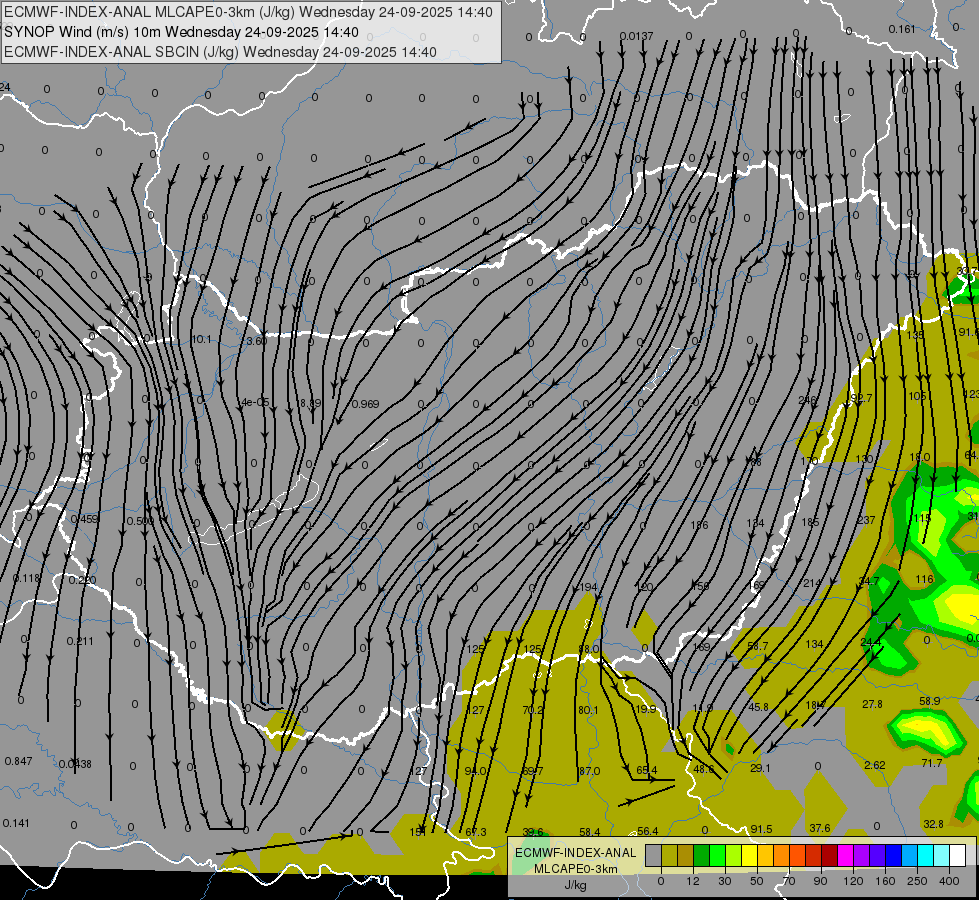979x900 pixels.
Task: Click the 0.969 grid value
Action: (x=365, y=404)
